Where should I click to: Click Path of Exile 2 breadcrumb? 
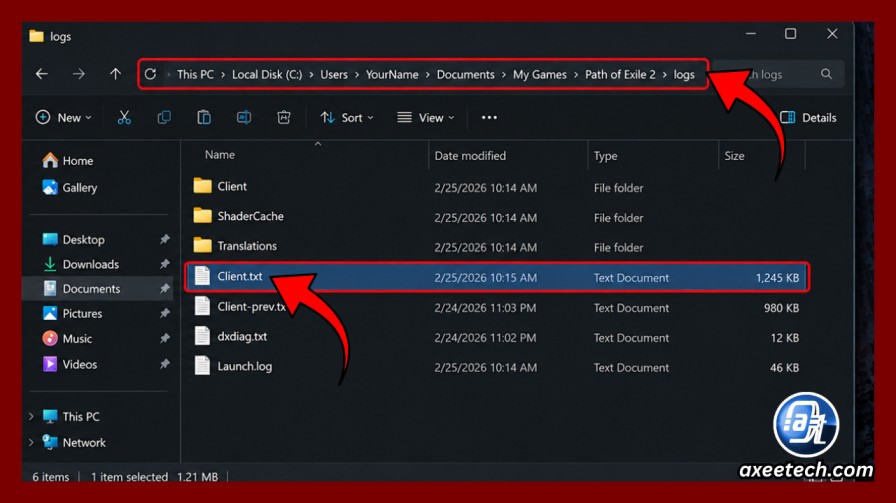pyautogui.click(x=620, y=74)
